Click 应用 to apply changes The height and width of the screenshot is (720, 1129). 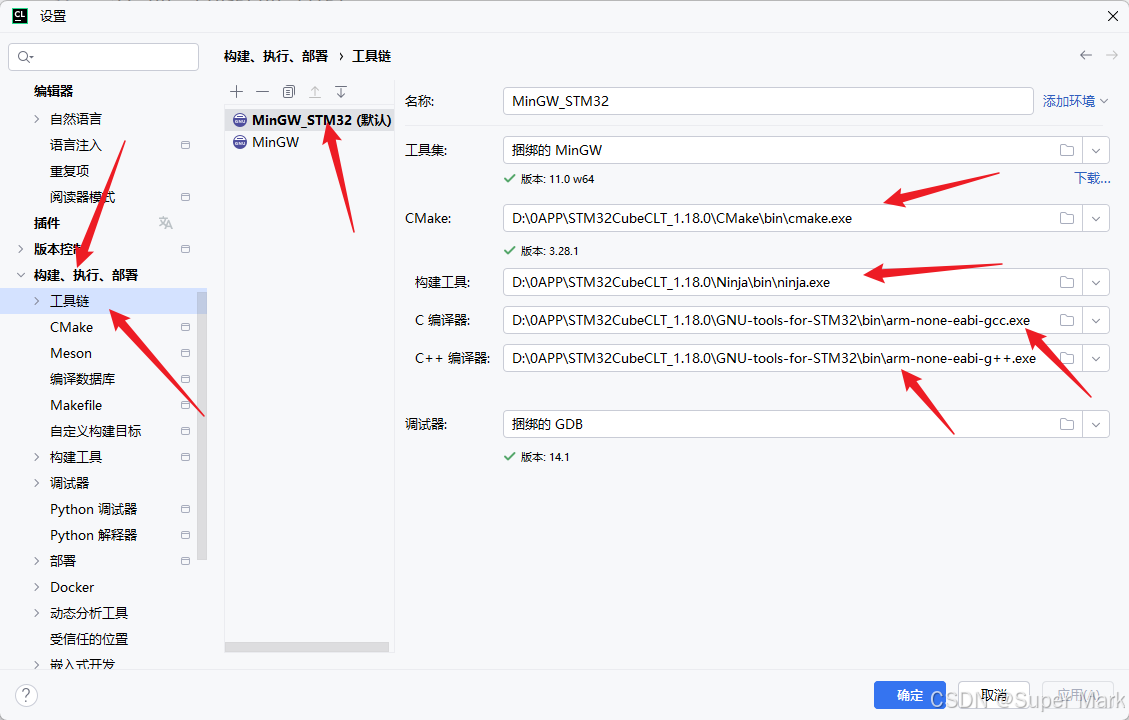coord(1078,695)
